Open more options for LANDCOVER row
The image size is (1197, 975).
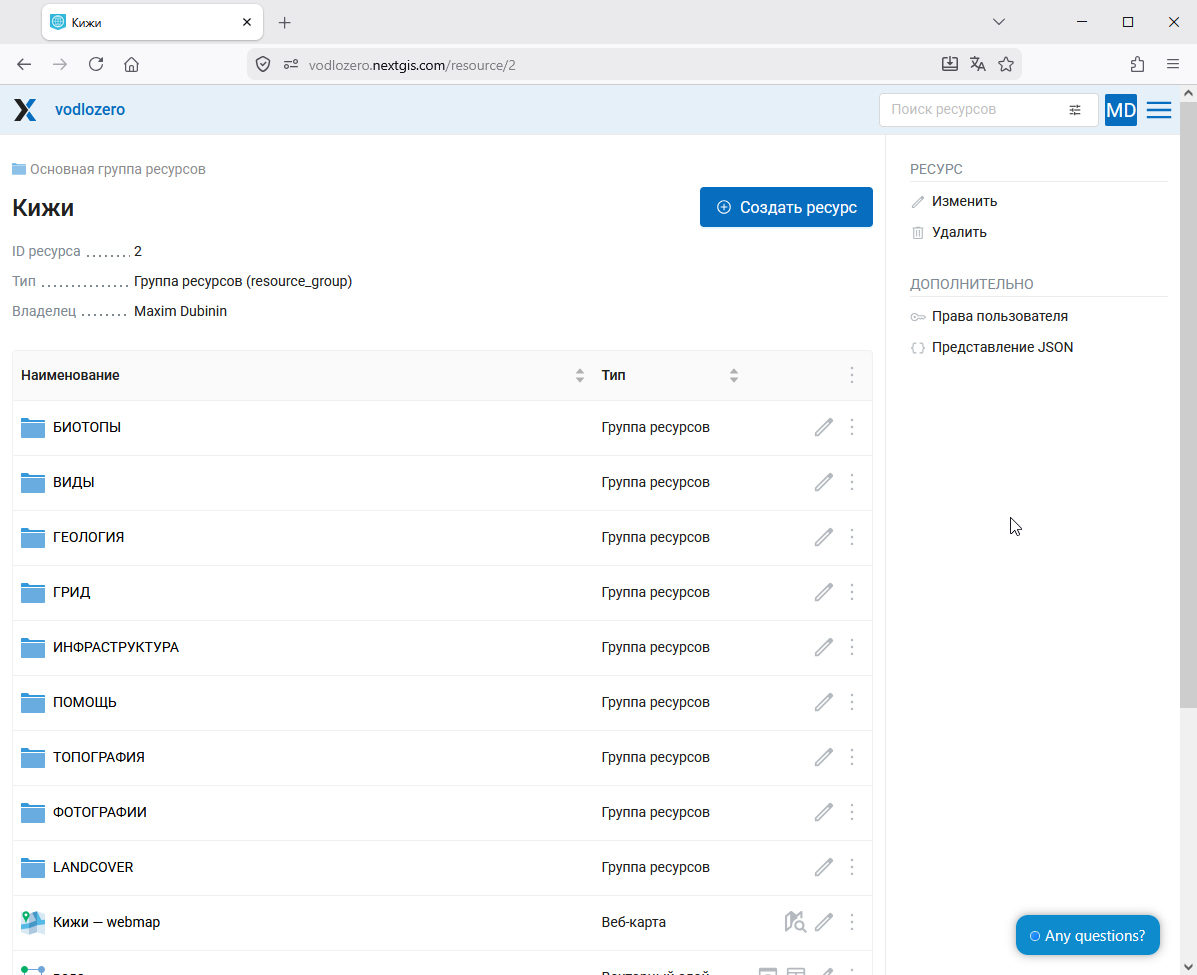click(852, 867)
